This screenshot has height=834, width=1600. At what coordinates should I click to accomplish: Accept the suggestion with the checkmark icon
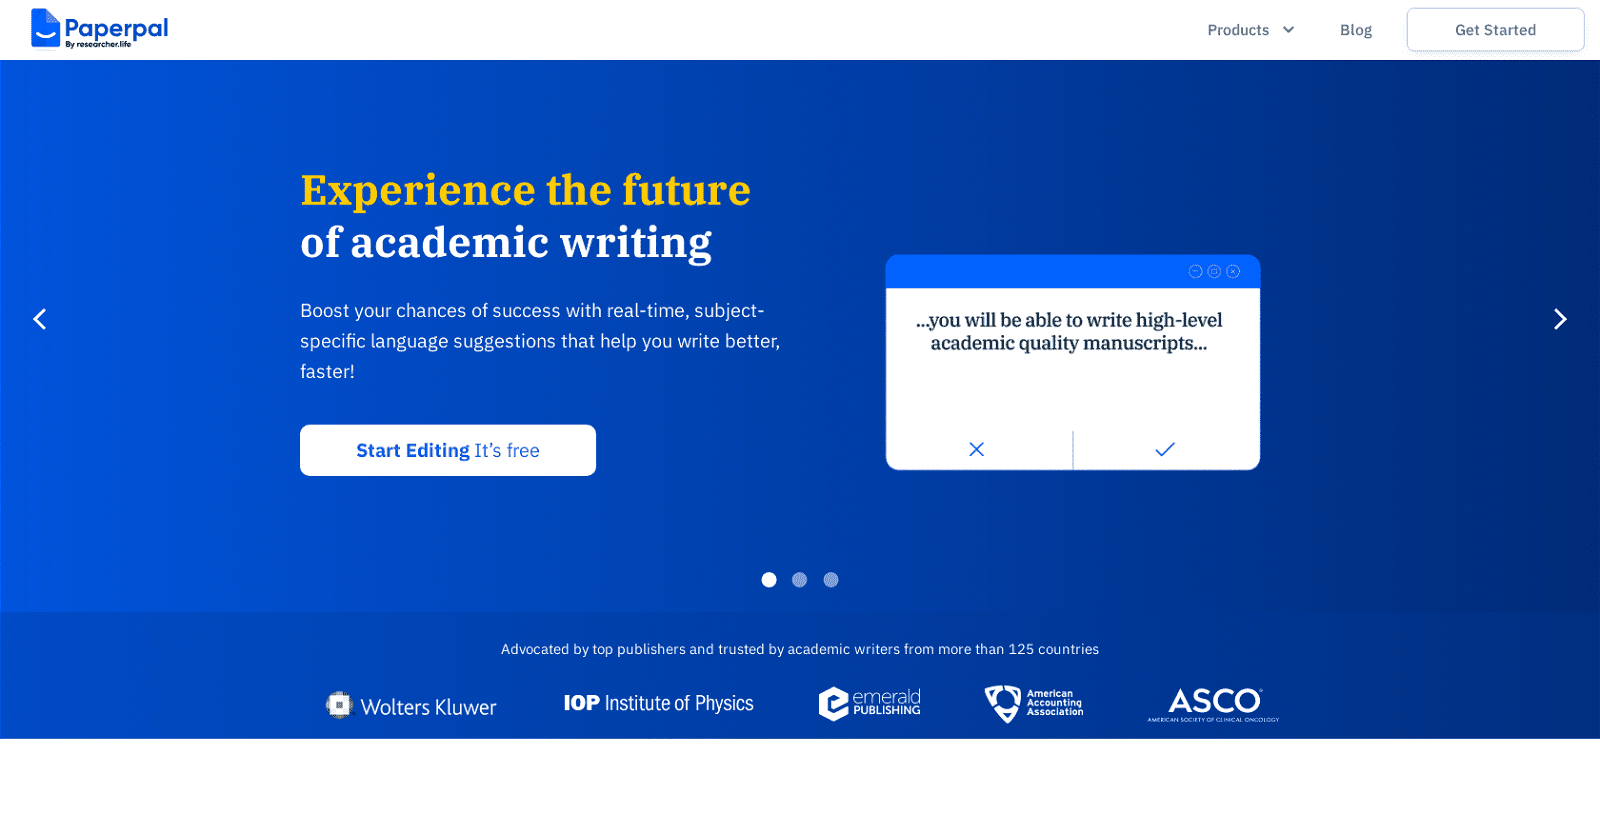(x=1165, y=450)
